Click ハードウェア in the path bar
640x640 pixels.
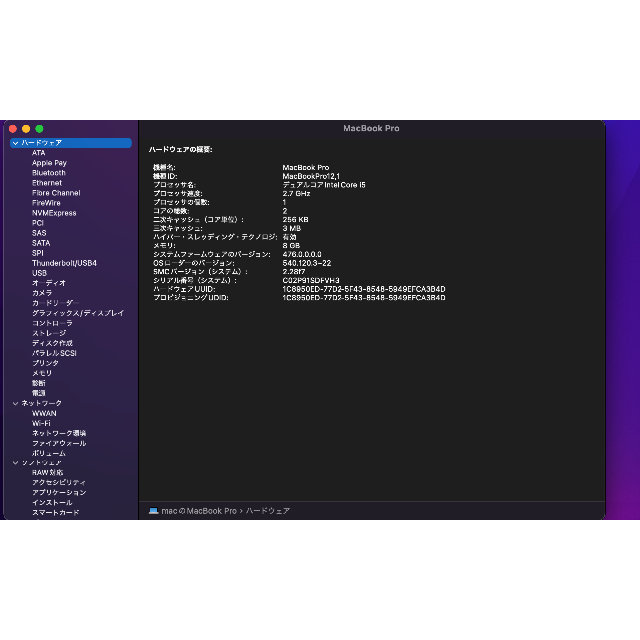tap(268, 511)
